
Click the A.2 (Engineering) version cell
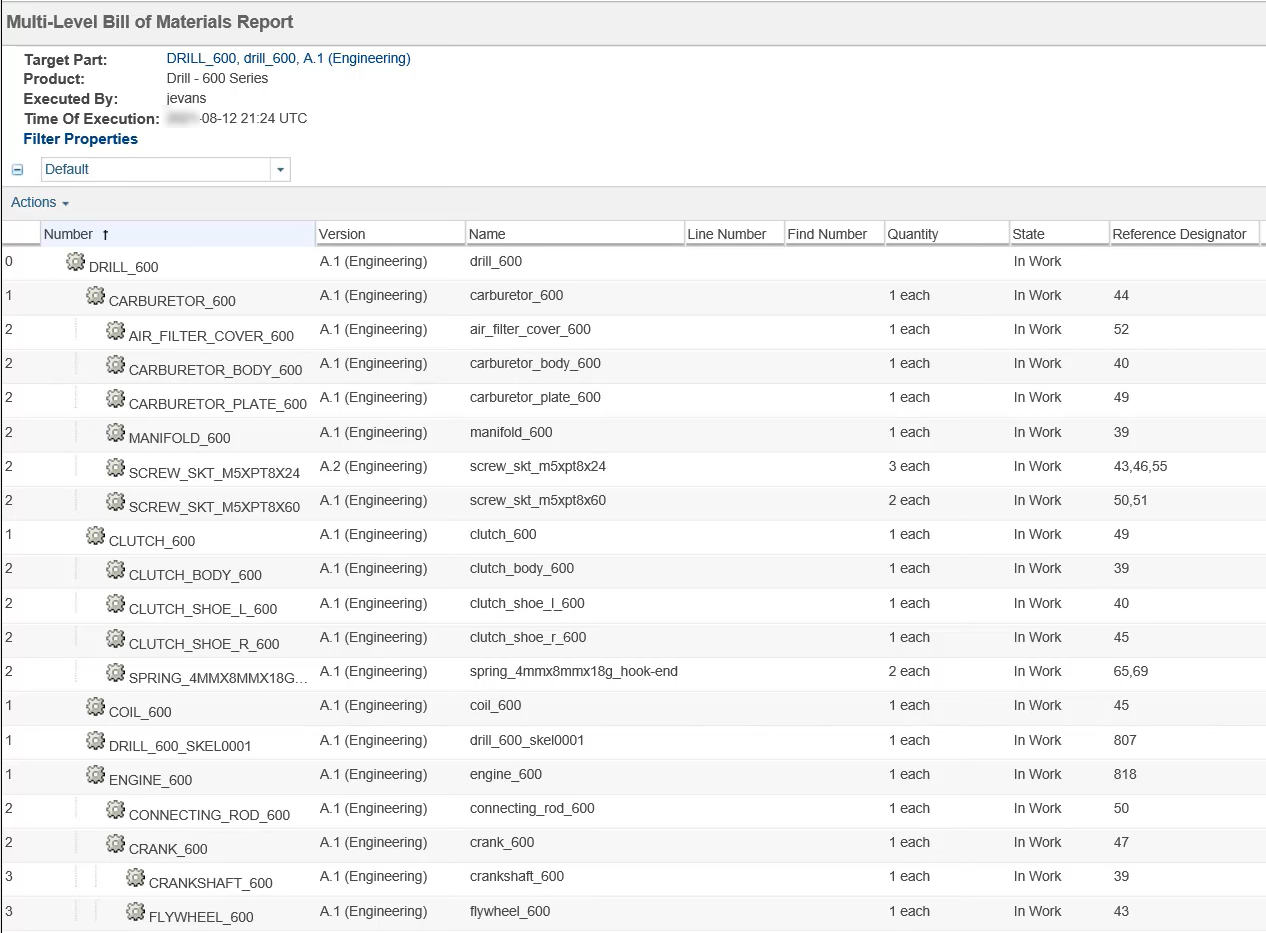[x=373, y=466]
